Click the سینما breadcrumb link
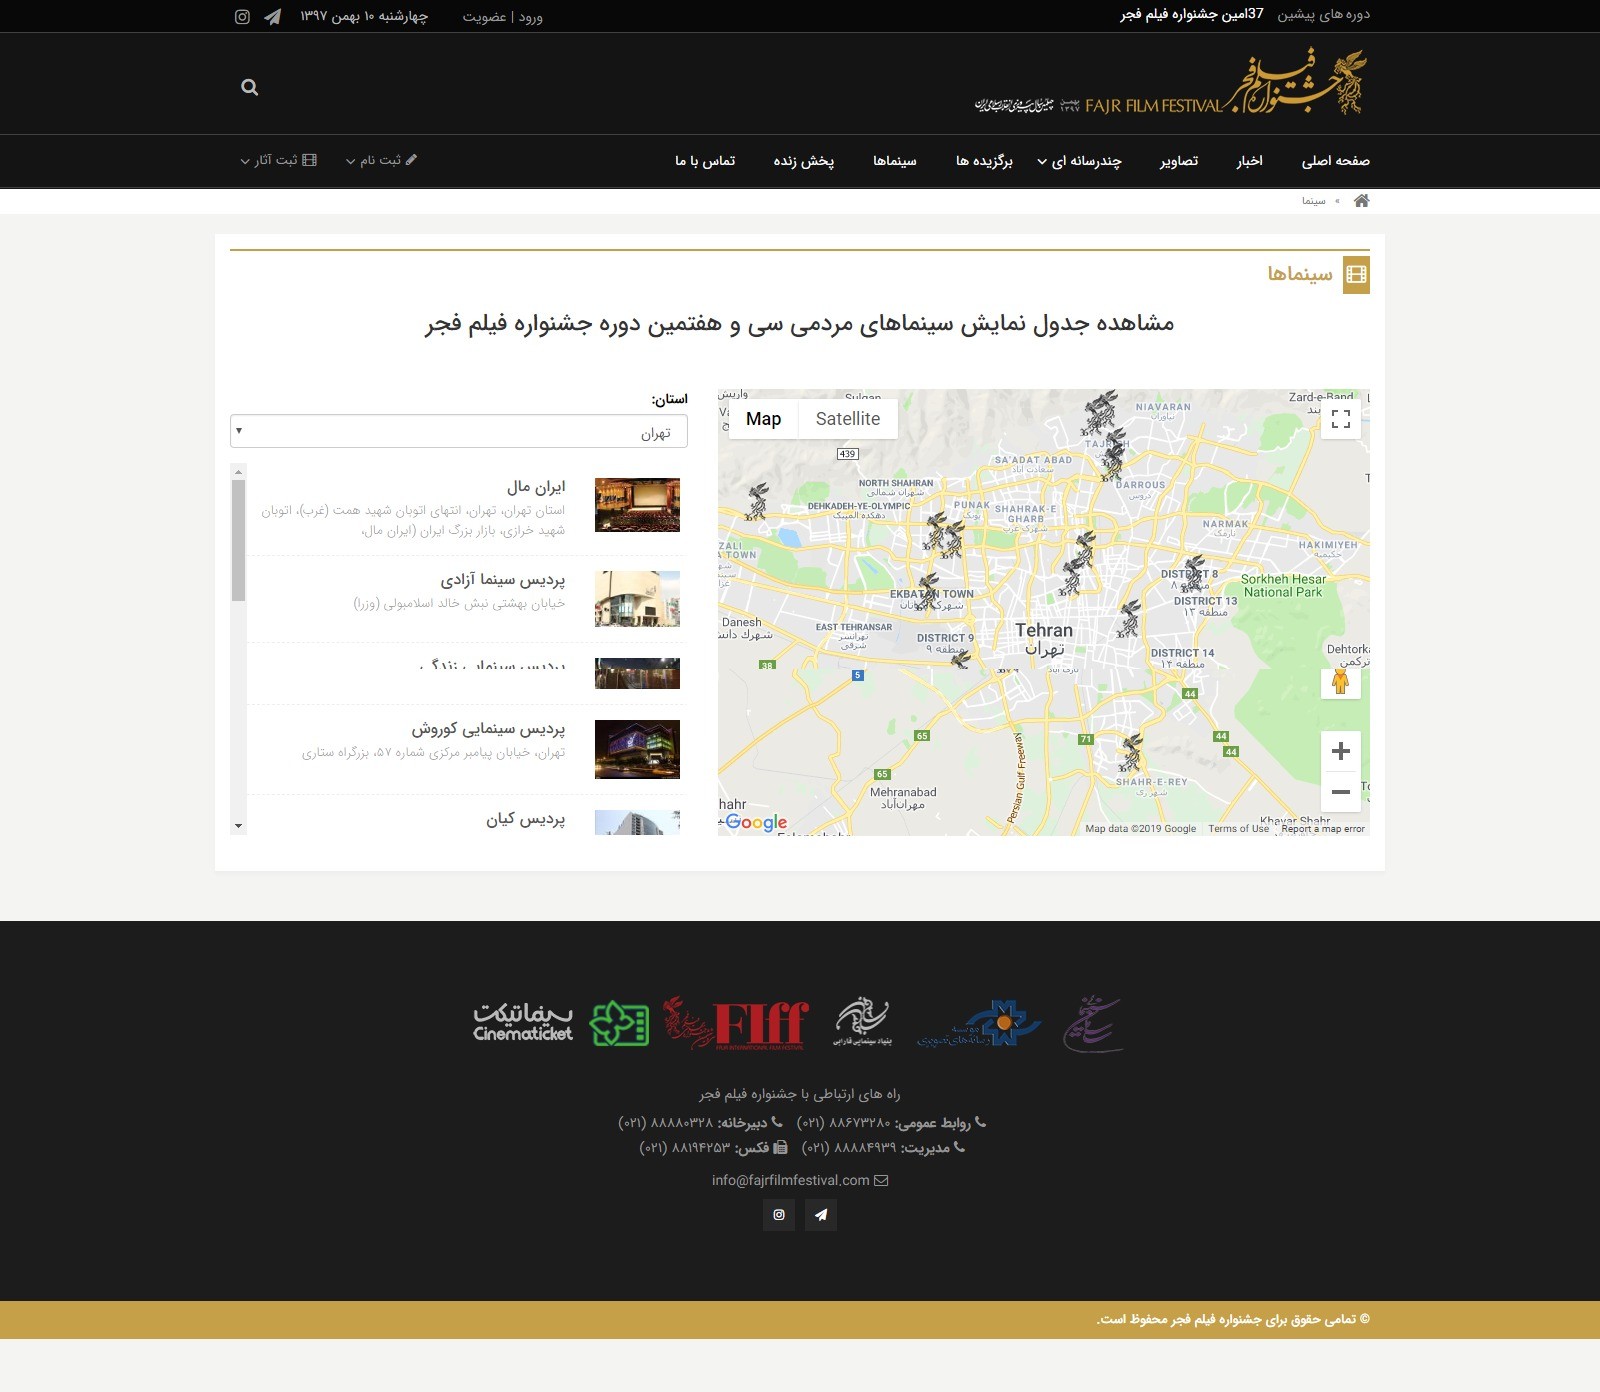 tap(1314, 201)
